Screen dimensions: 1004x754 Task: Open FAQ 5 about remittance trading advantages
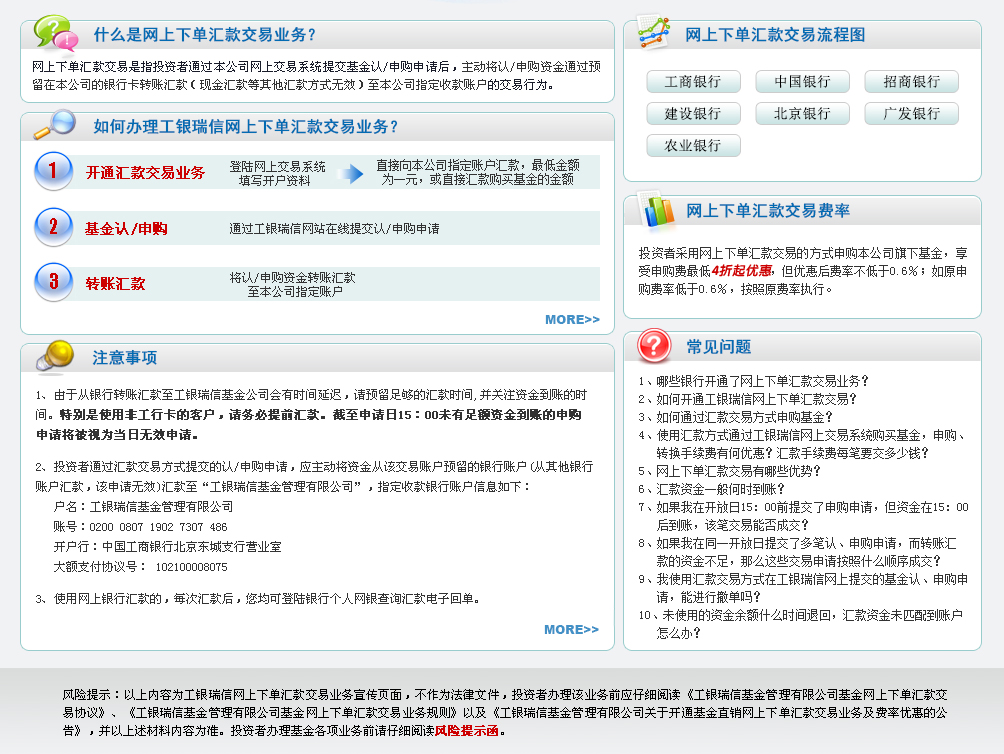coord(729,470)
